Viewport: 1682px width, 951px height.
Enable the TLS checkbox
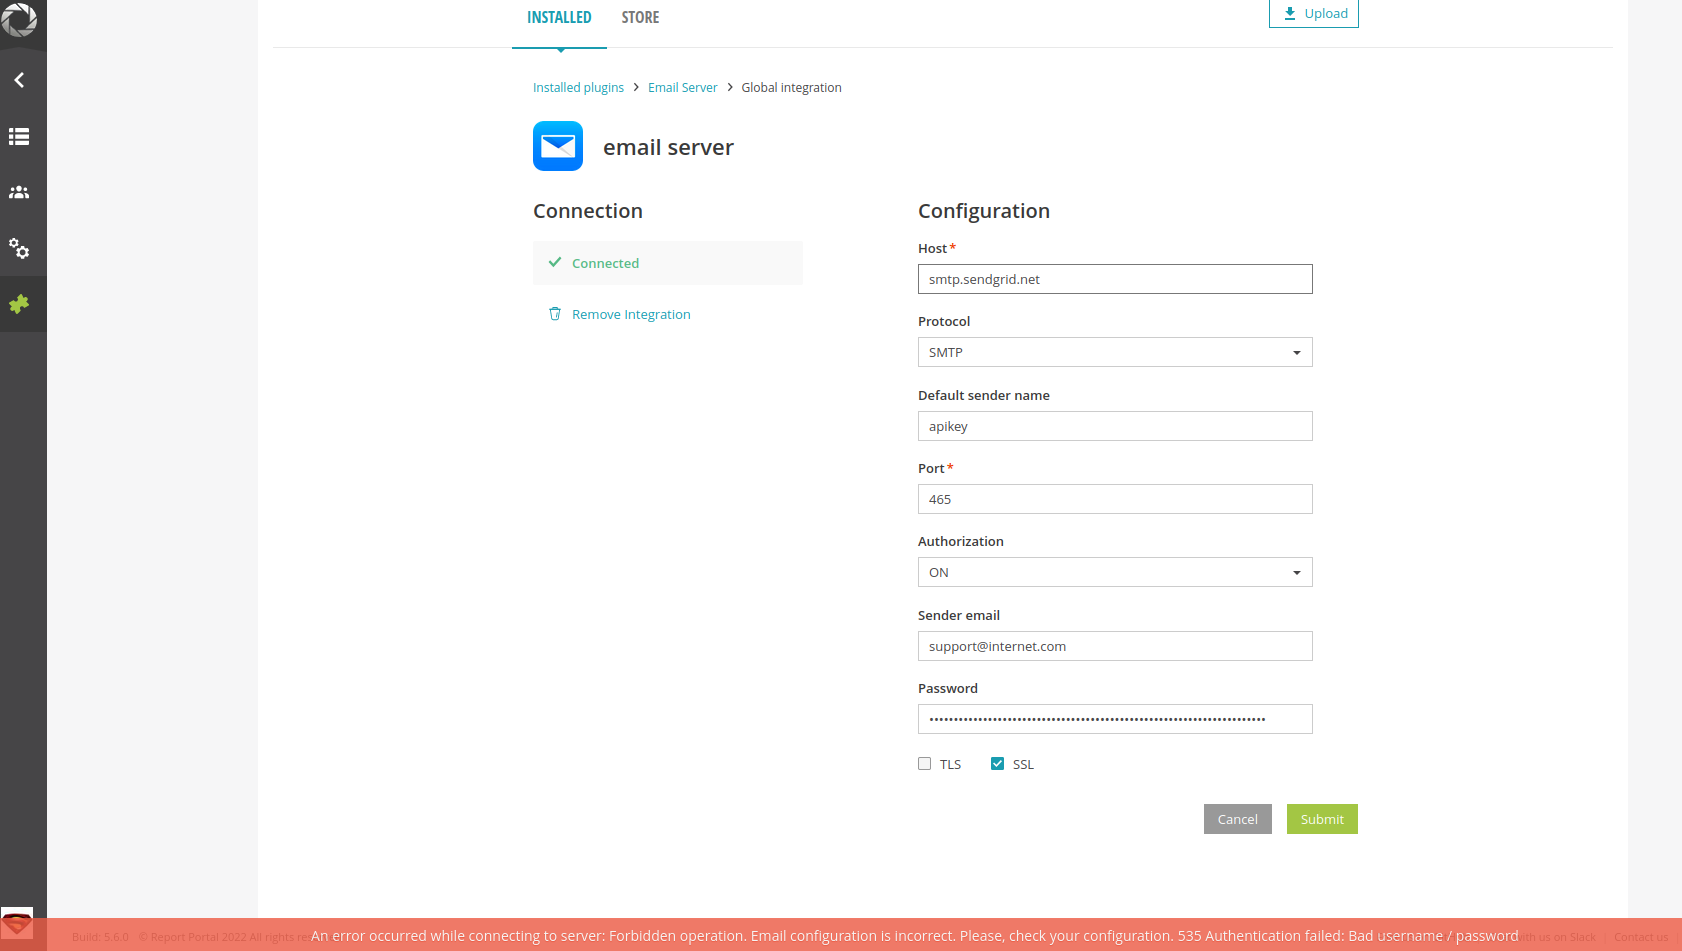924,763
